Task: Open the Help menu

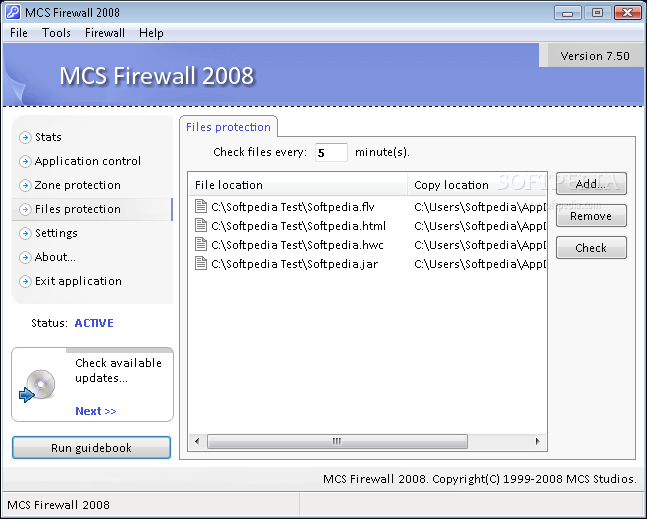Action: (151, 33)
